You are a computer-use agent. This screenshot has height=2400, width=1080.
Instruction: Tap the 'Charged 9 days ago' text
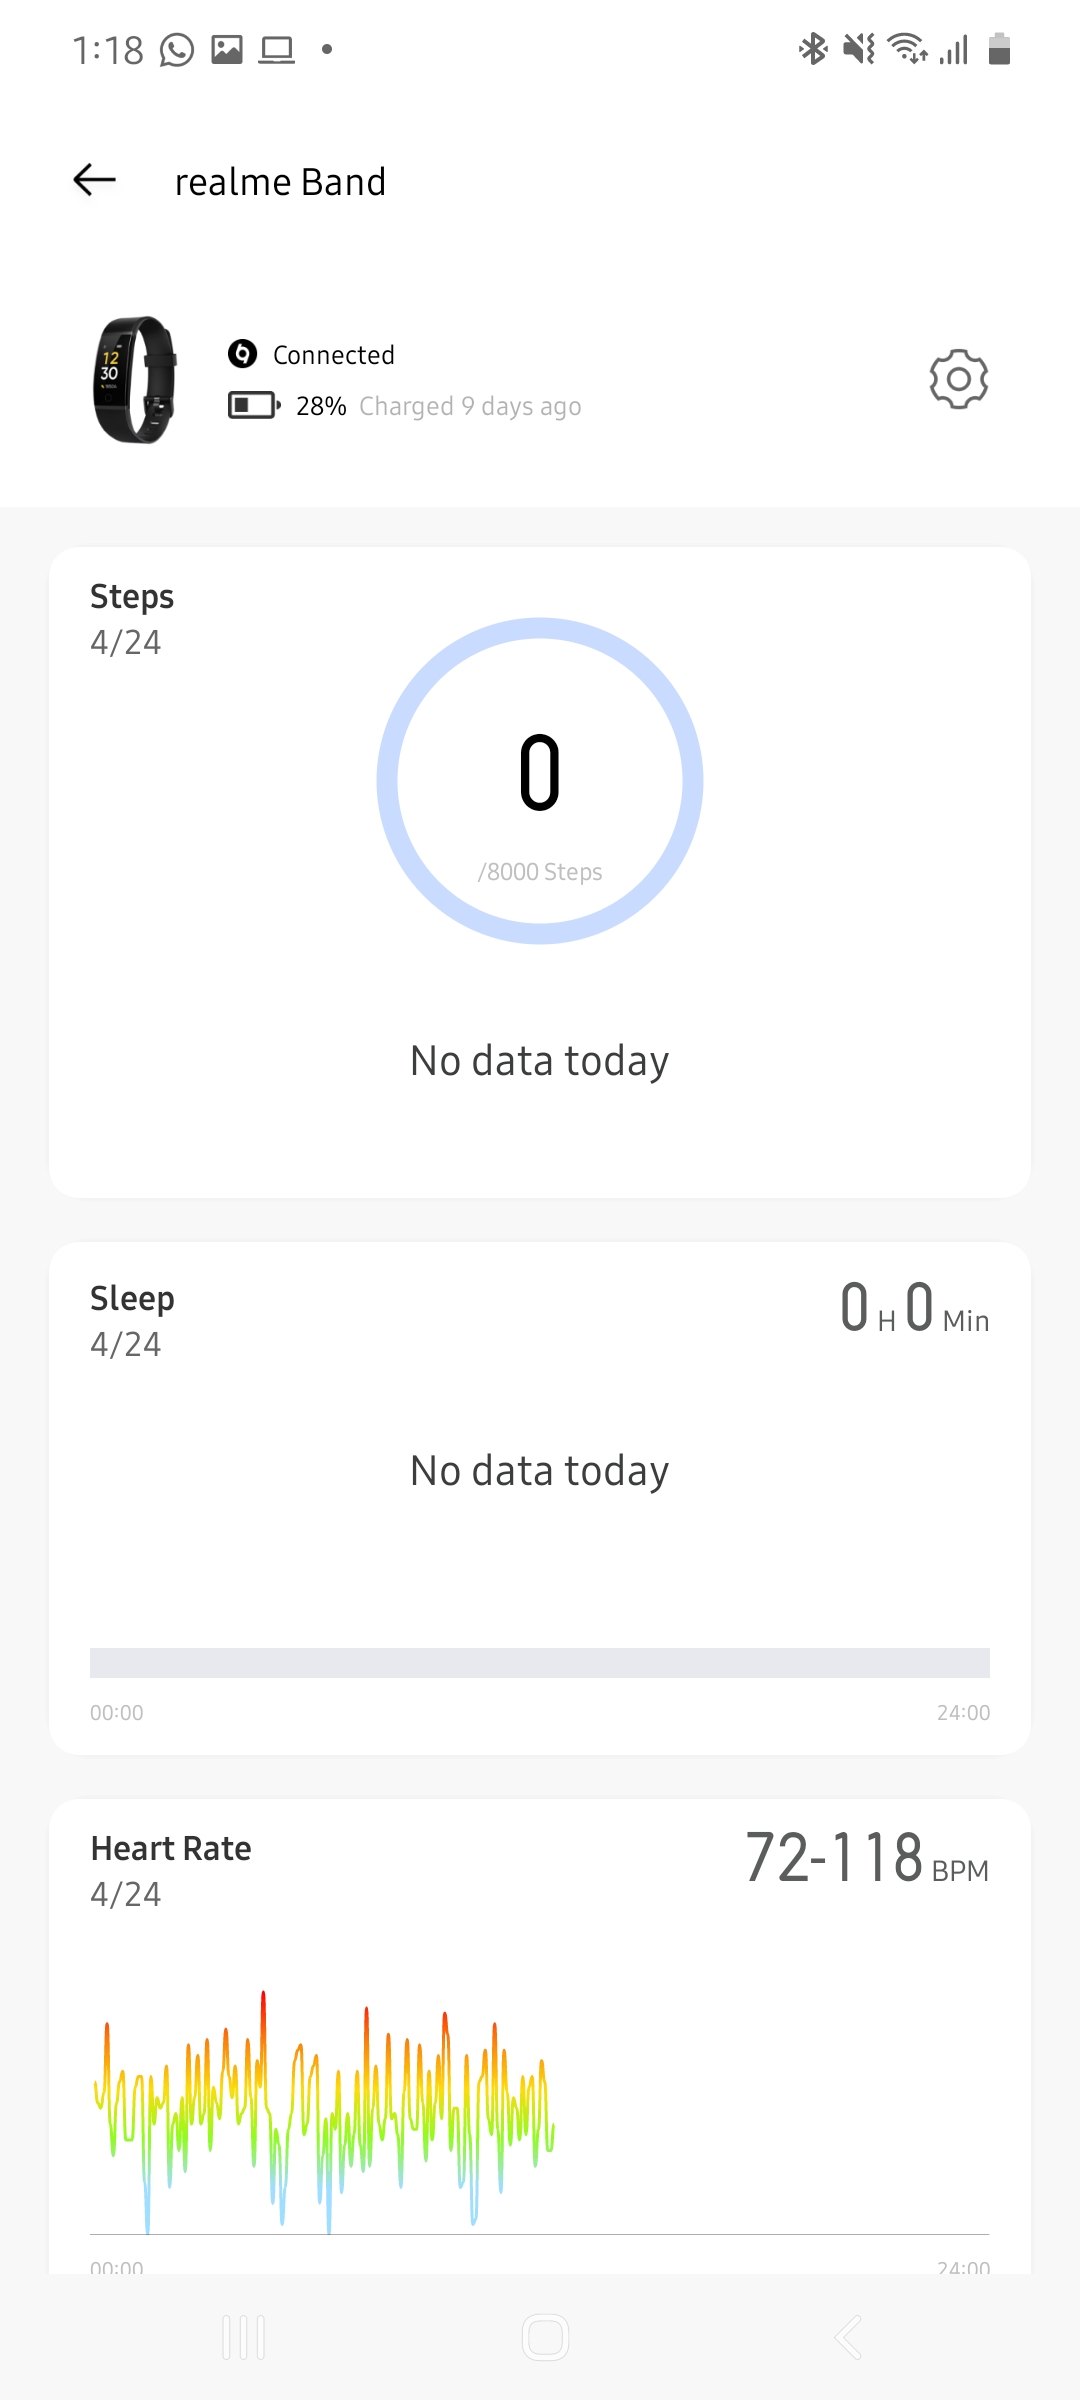[470, 406]
